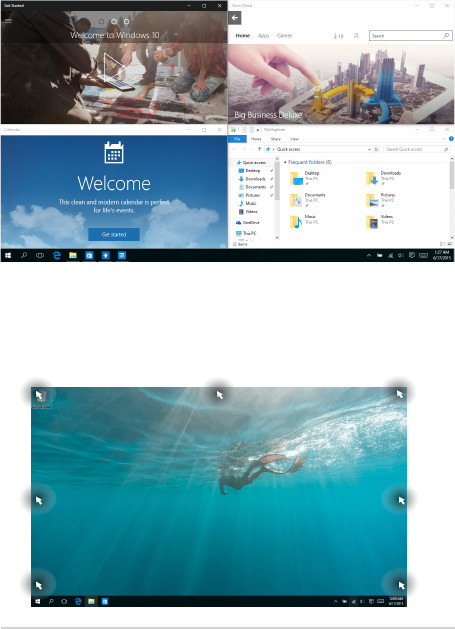
Task: Switch to the Apps tab in Store
Action: click(263, 36)
